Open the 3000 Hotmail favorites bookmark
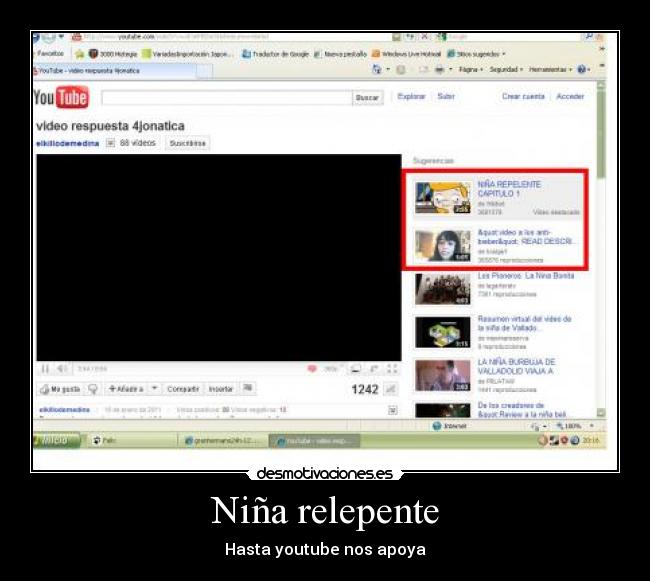The image size is (650, 581). coord(113,54)
